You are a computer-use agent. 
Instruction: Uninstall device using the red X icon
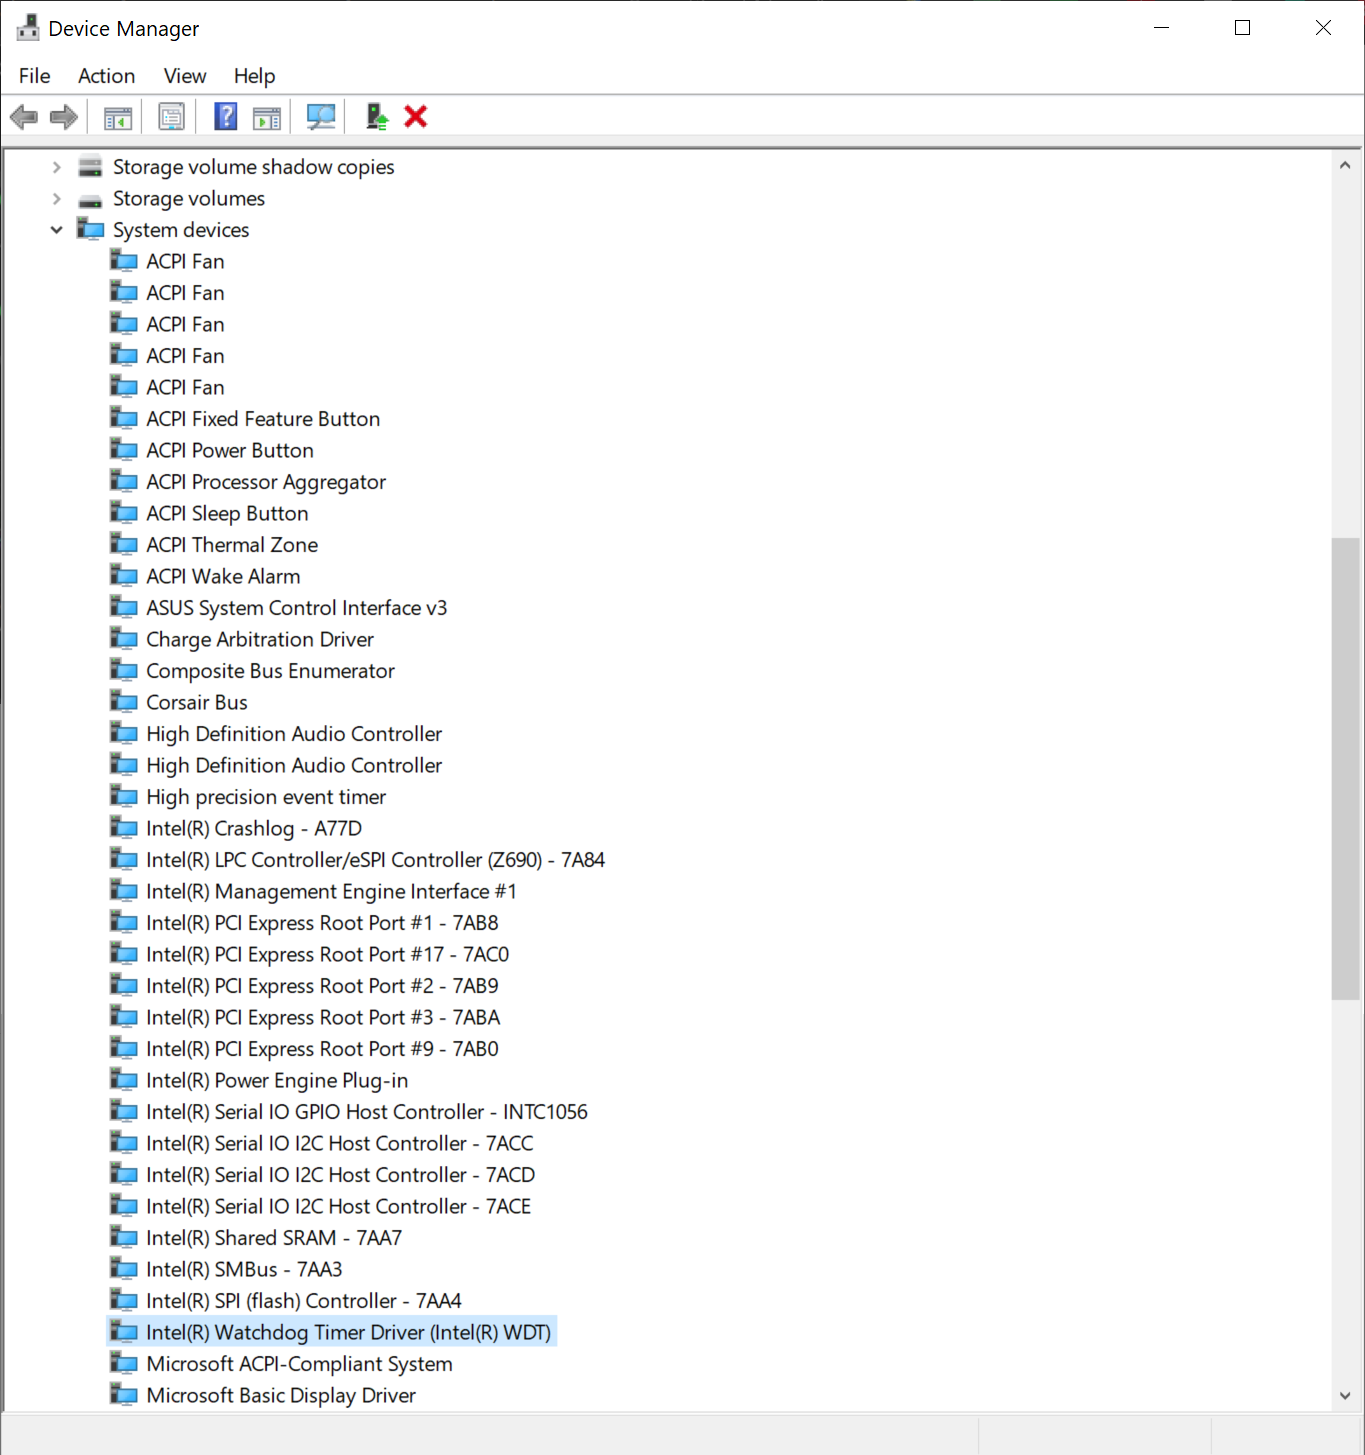416,117
